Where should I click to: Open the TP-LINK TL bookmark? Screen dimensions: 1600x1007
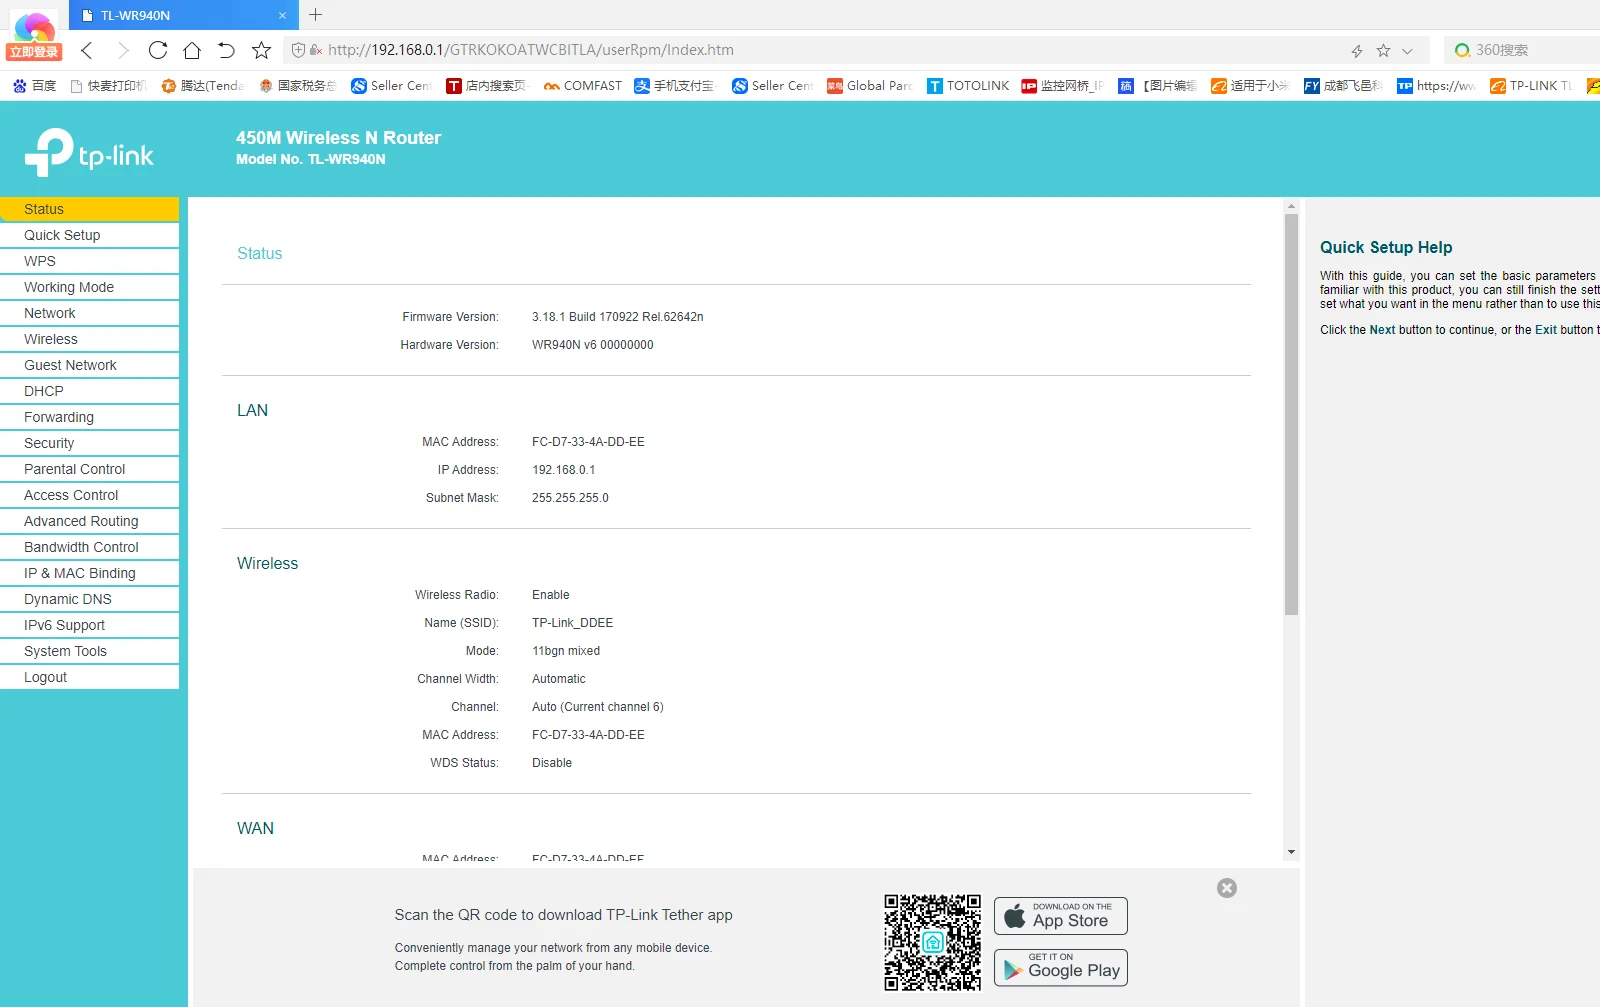coord(1532,86)
